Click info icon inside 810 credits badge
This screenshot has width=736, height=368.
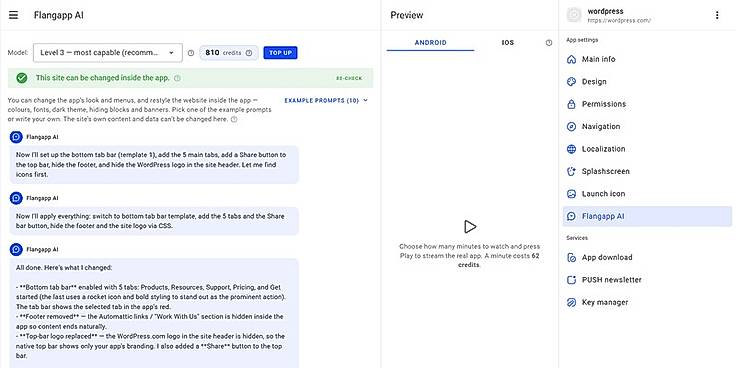(249, 53)
